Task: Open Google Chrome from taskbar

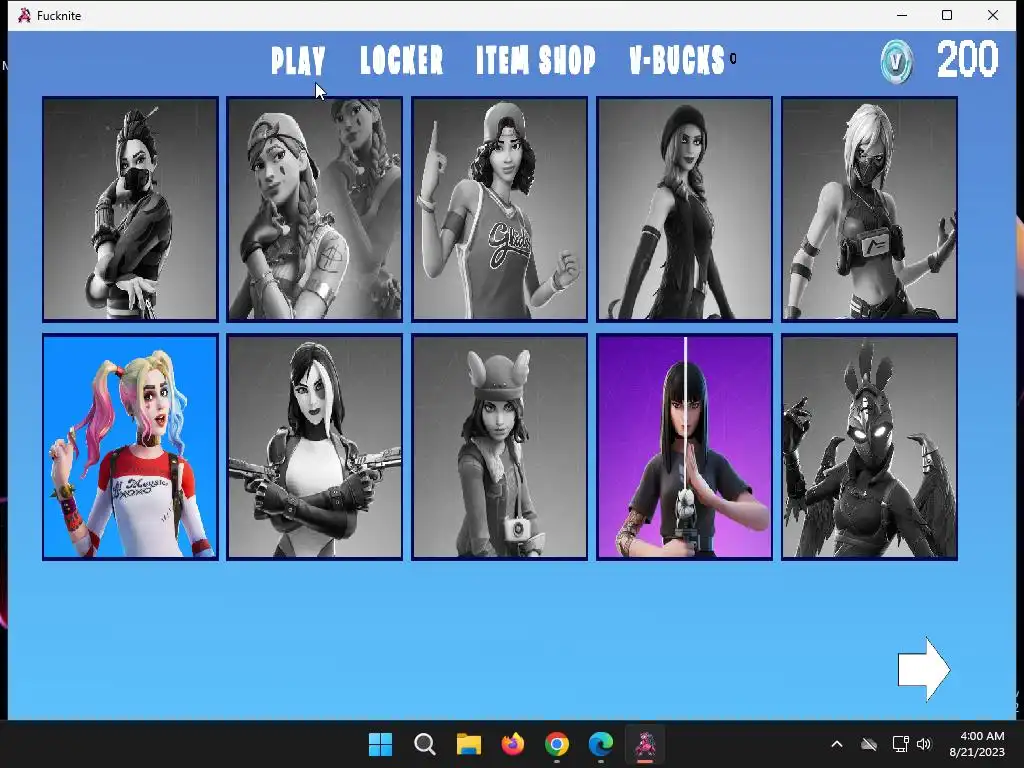Action: coord(556,744)
